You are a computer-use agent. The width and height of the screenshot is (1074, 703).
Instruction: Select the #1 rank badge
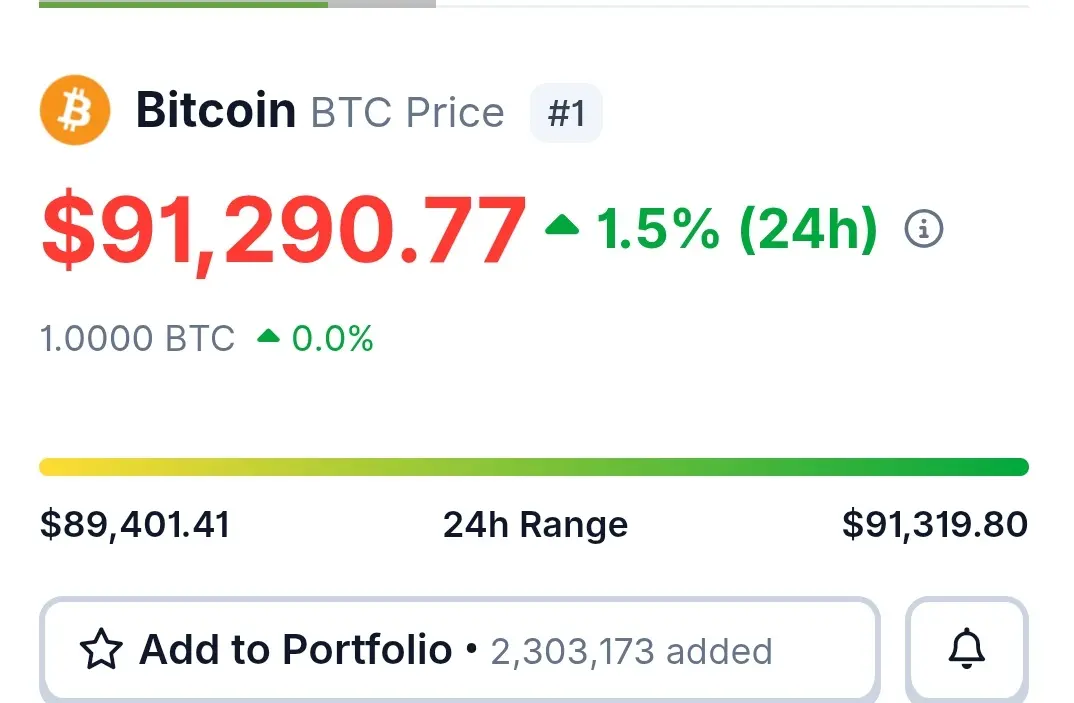pos(566,113)
